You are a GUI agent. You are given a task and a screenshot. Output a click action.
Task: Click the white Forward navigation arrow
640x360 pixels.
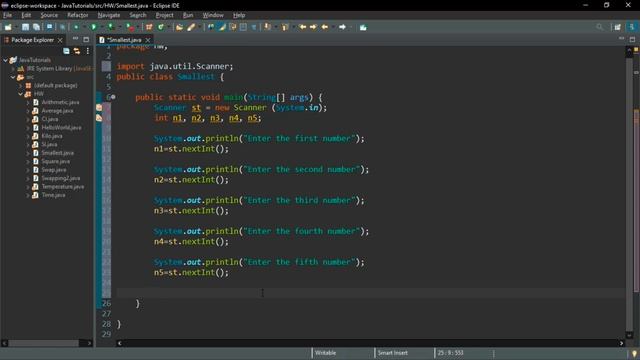[x=342, y=27]
